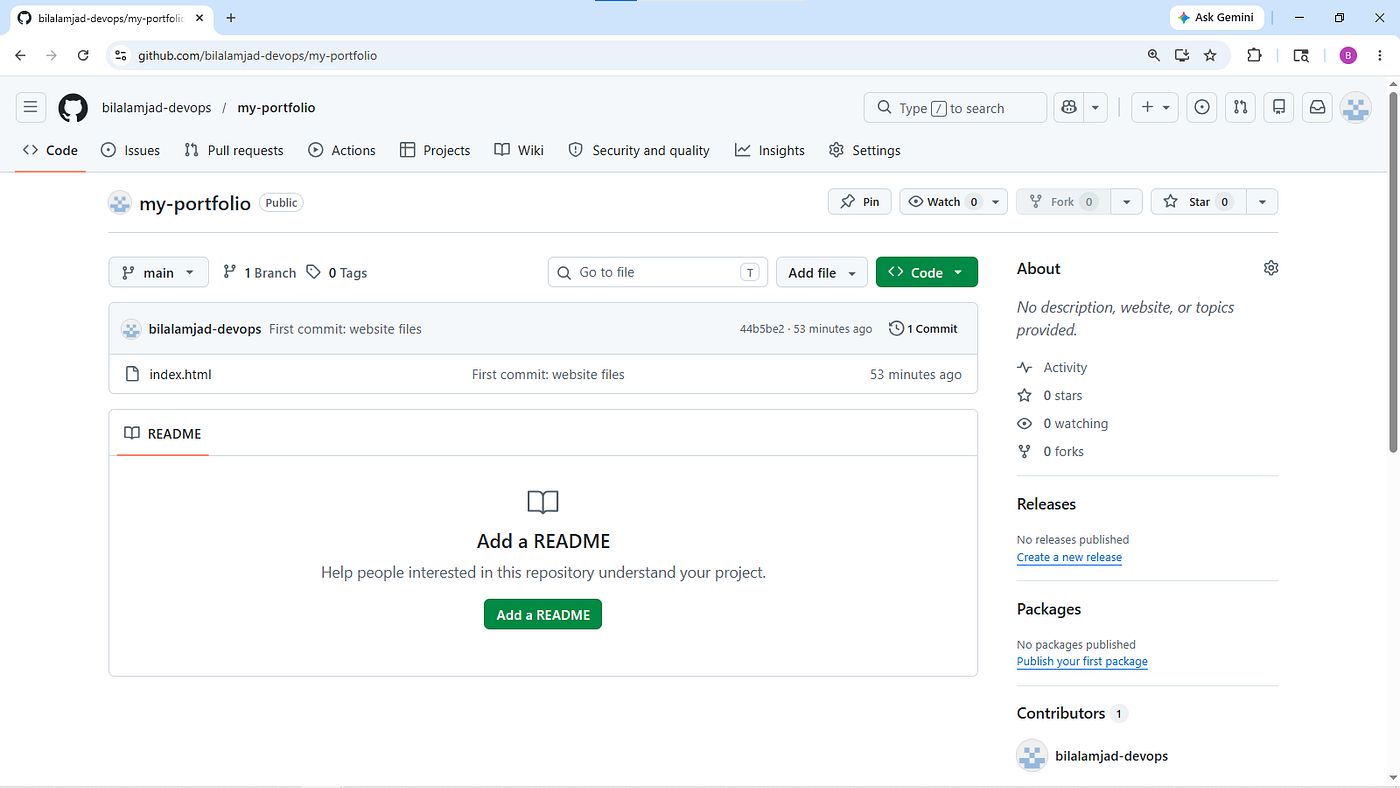This screenshot has height=788, width=1400.
Task: Open the Actions tab
Action: 342,150
